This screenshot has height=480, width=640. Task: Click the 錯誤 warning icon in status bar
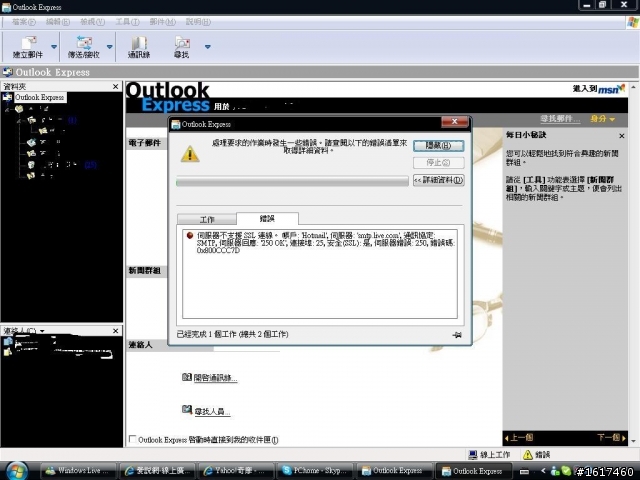[x=527, y=454]
